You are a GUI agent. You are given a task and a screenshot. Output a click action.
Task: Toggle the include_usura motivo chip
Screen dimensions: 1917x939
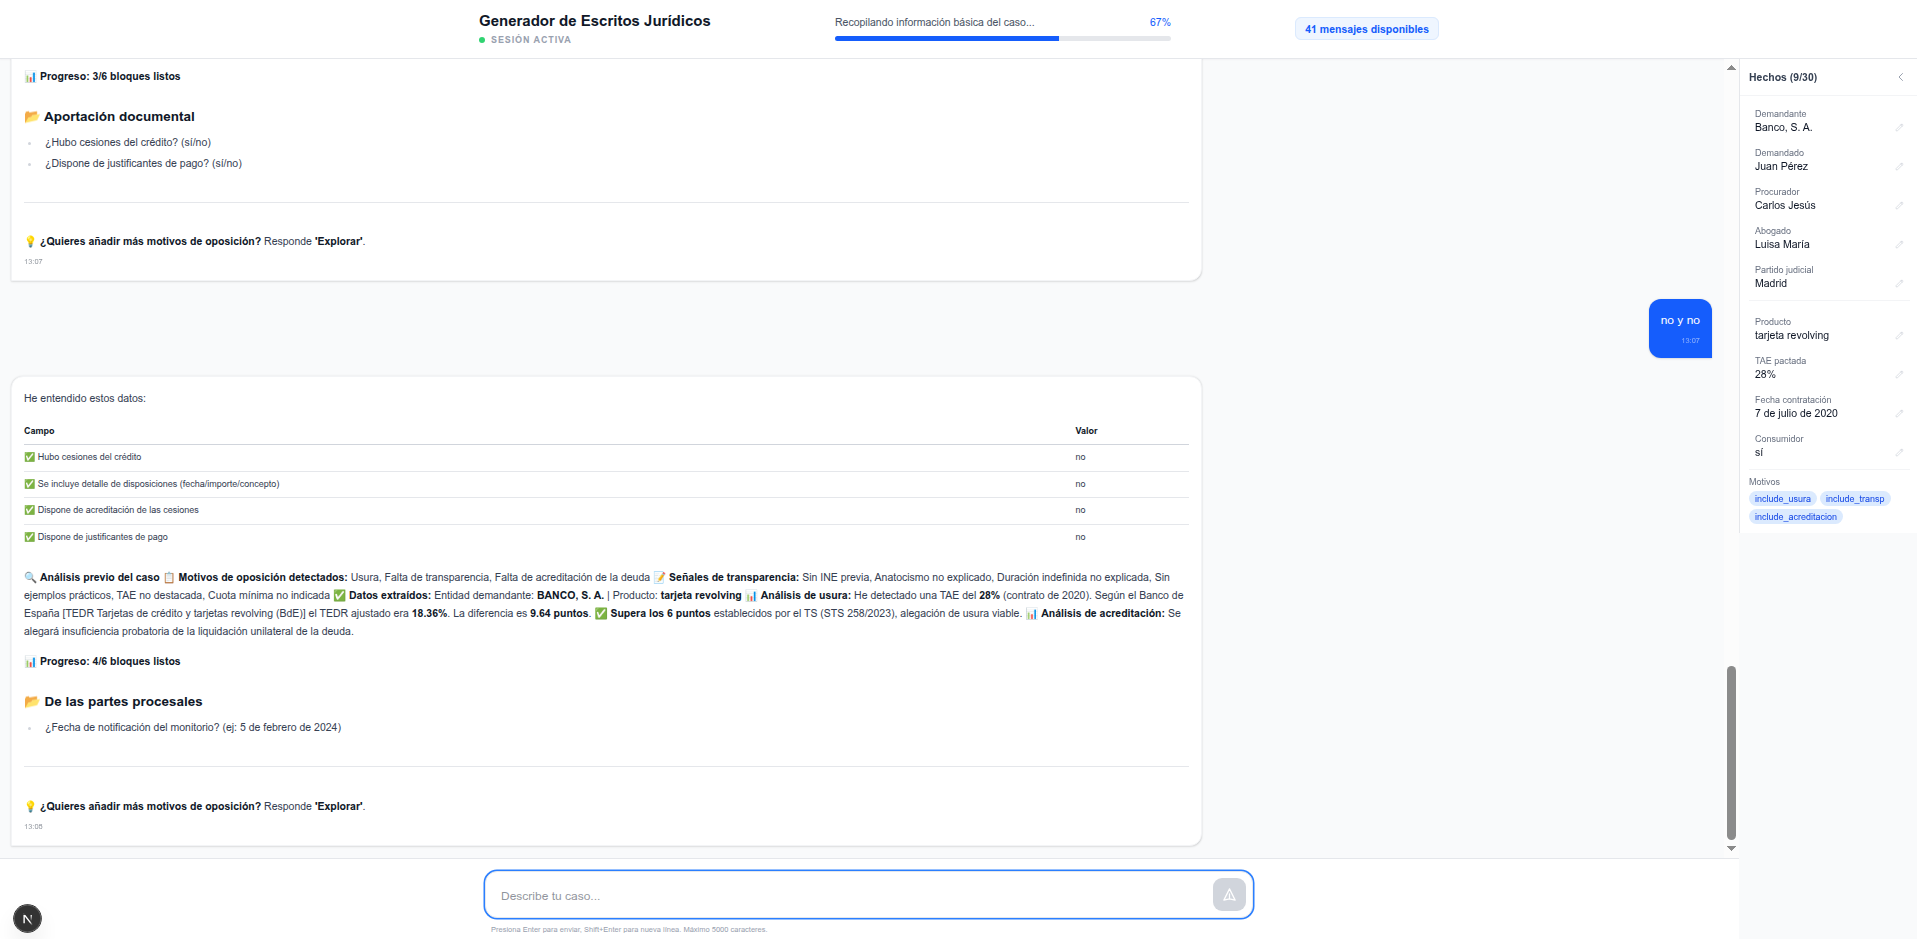pos(1781,498)
